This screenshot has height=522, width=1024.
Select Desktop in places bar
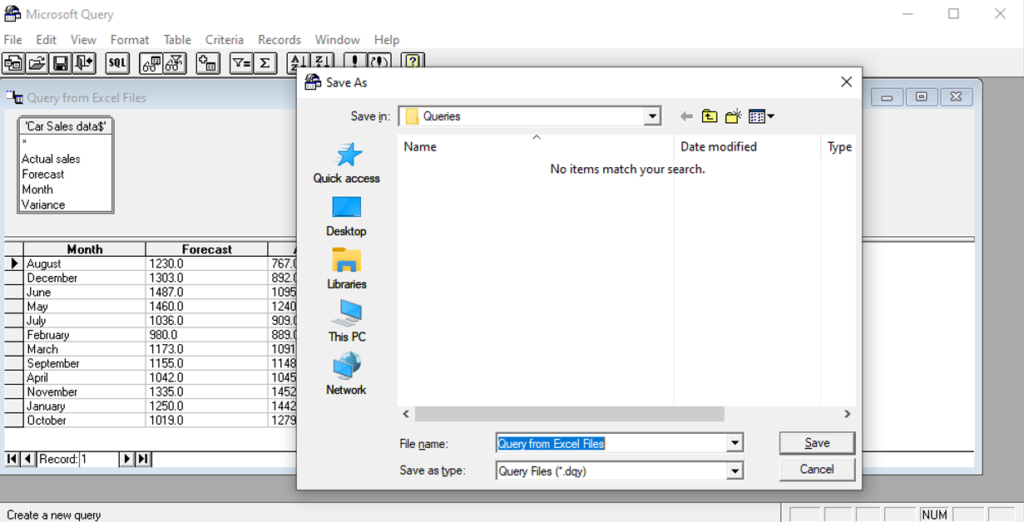(346, 216)
